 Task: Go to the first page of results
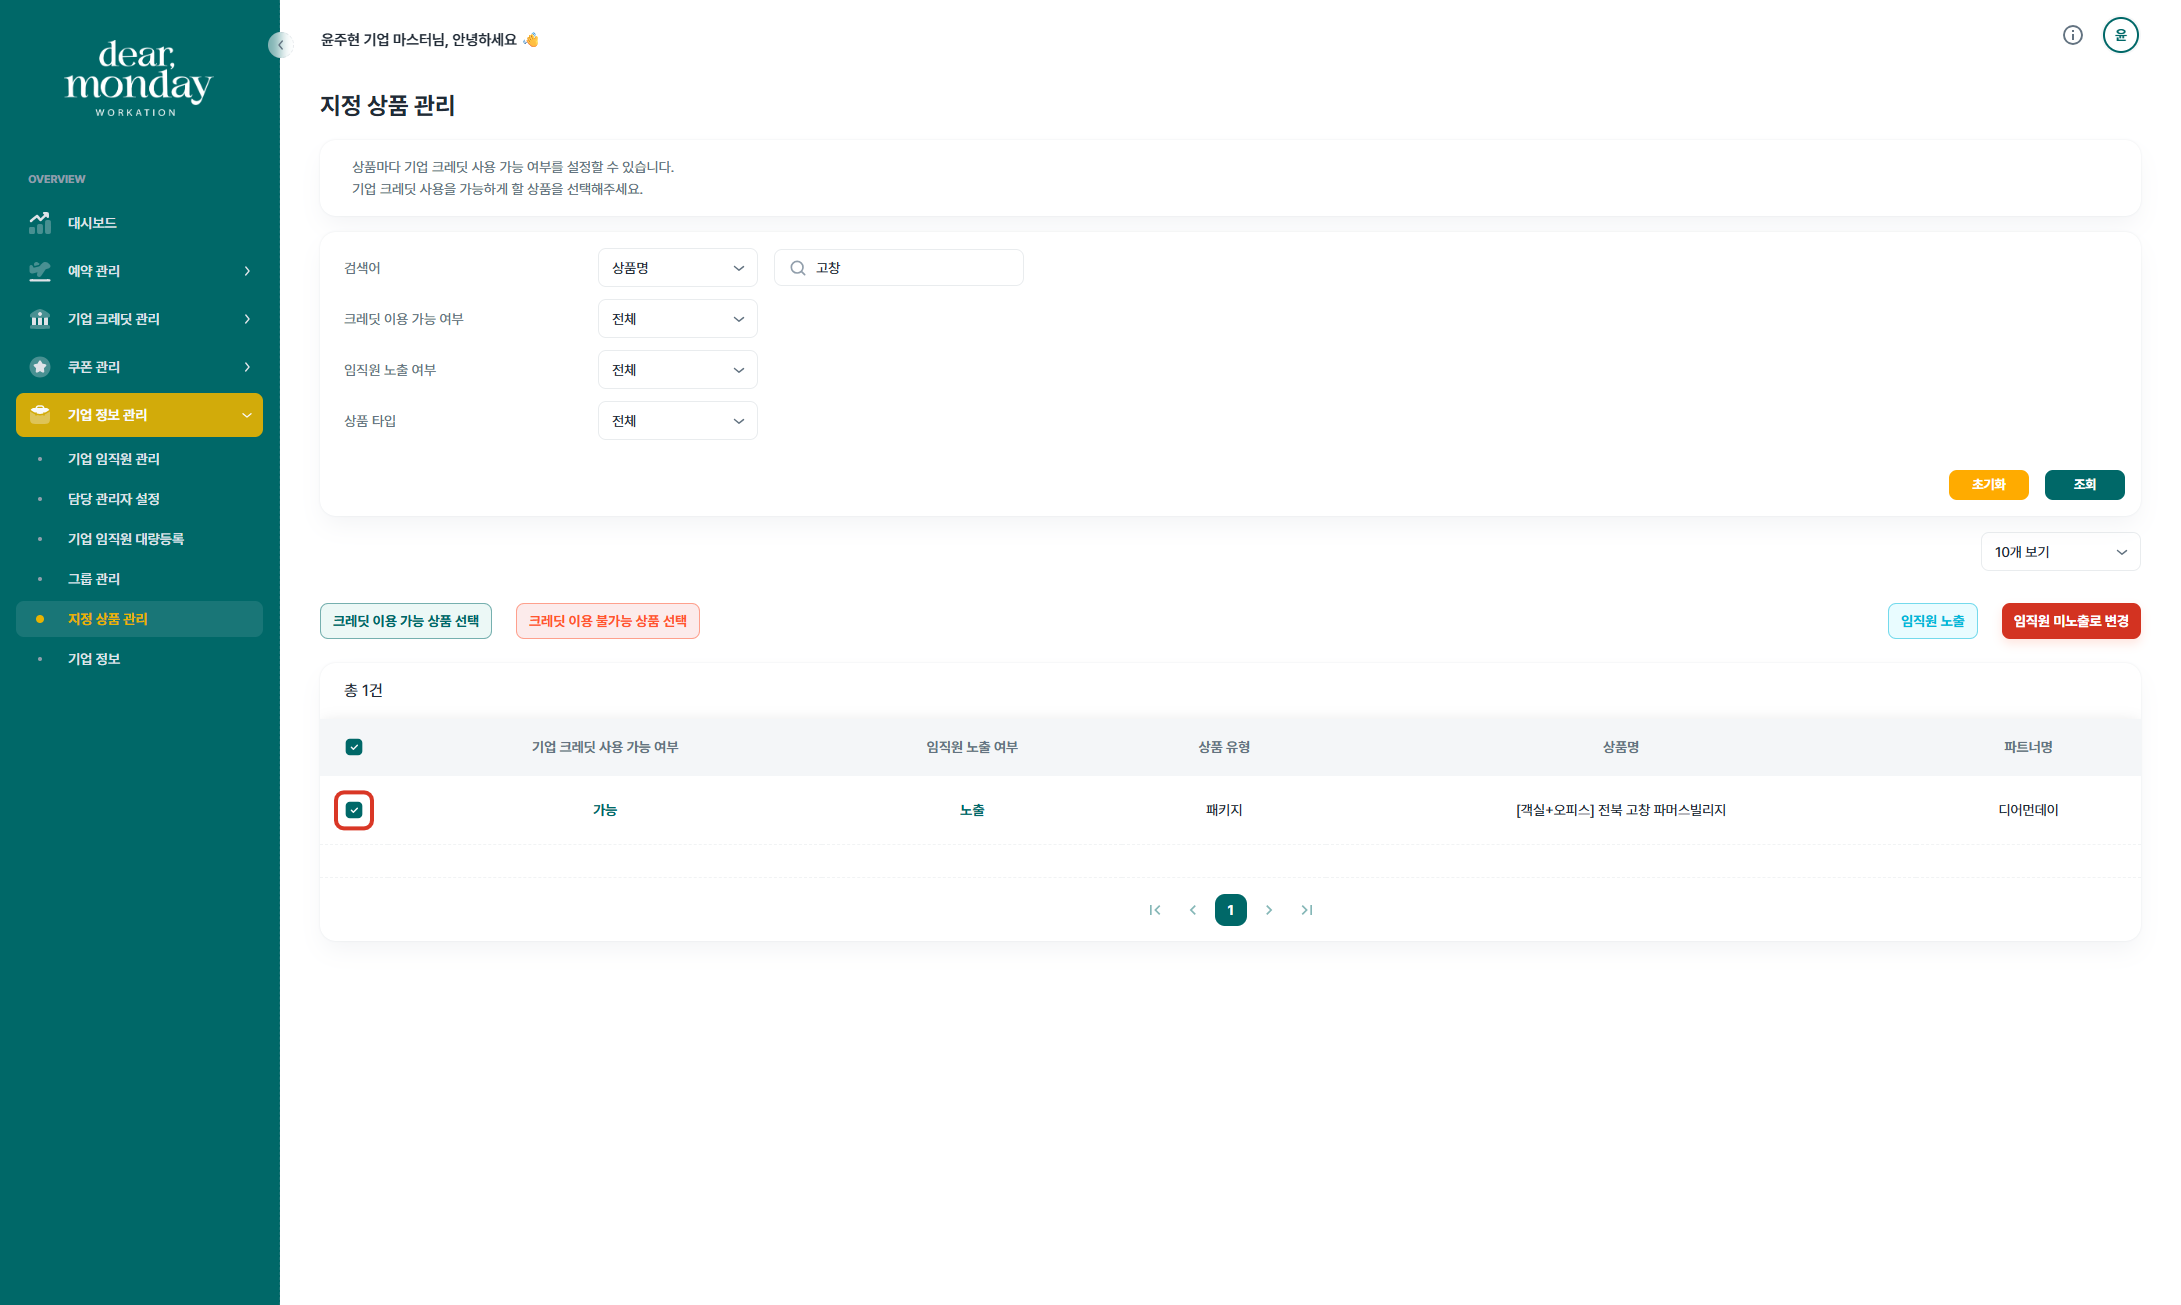pos(1155,910)
